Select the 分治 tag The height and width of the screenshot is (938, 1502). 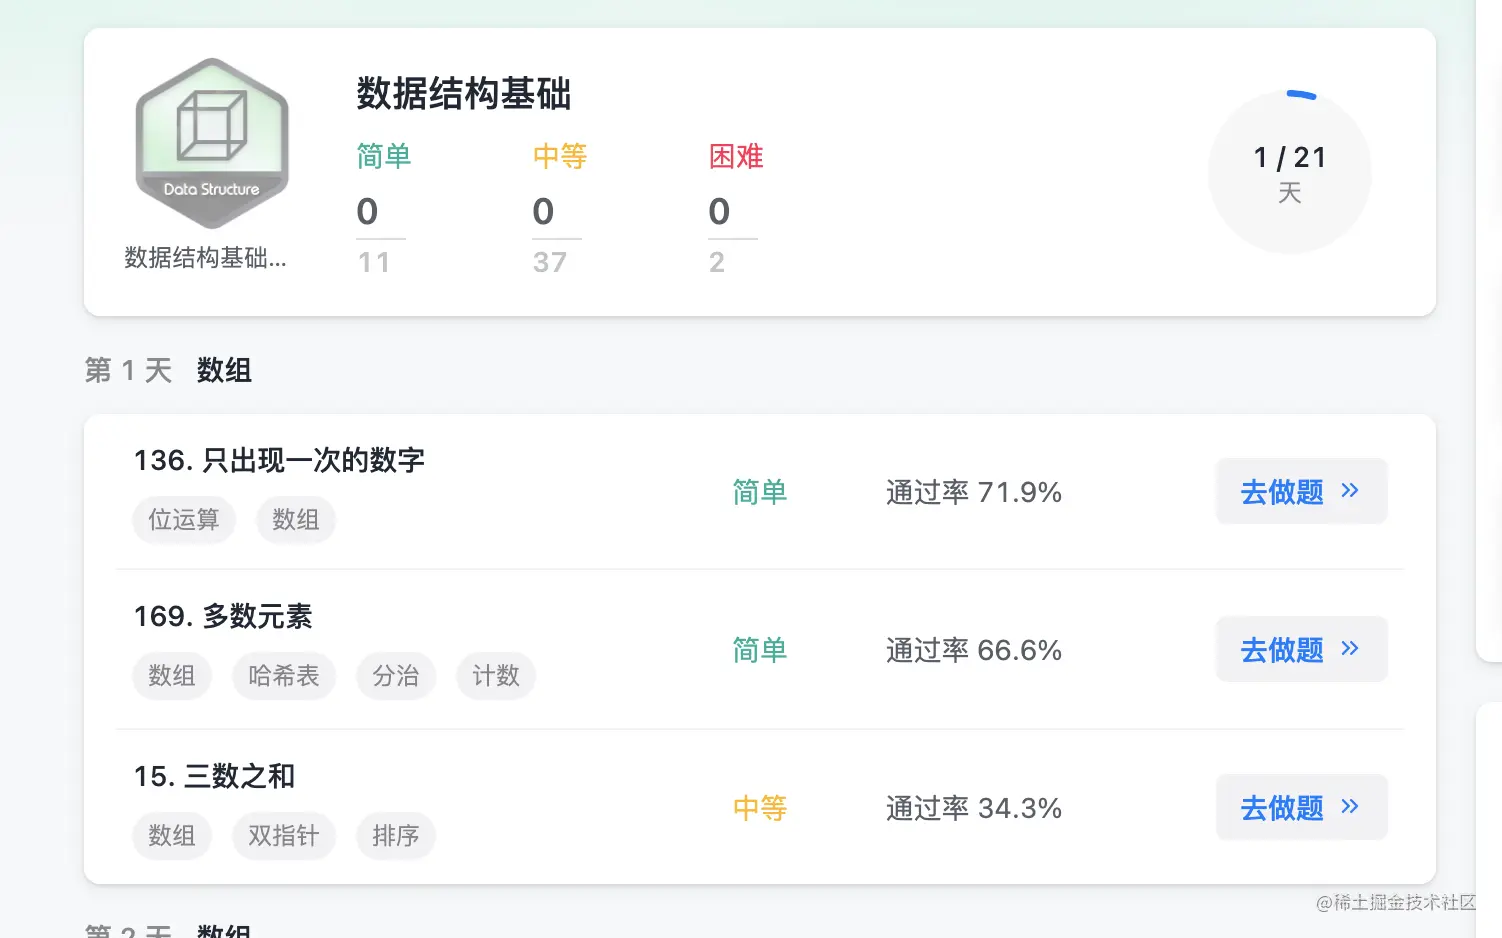[396, 676]
